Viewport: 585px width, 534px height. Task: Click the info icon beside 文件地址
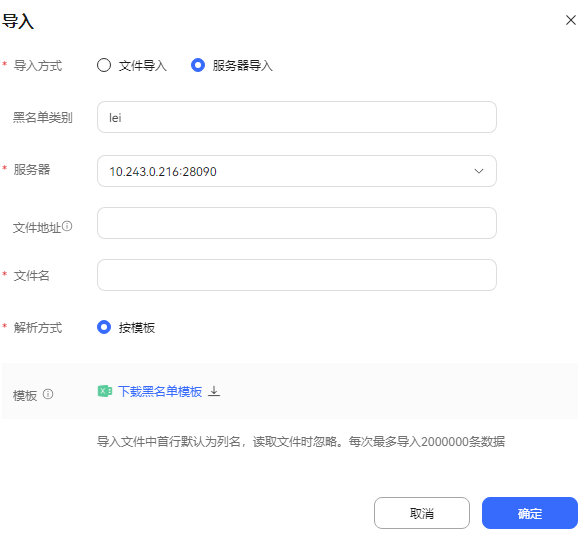pos(67,226)
